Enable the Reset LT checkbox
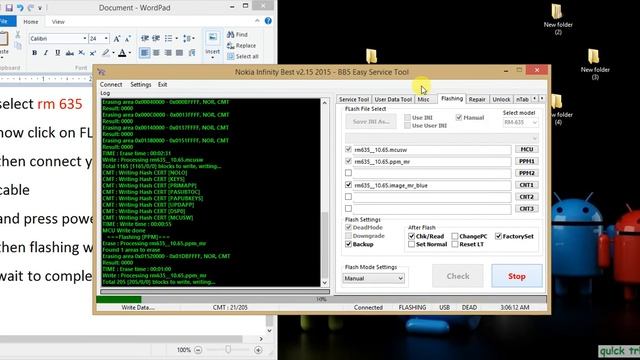The image size is (640, 360). (455, 244)
